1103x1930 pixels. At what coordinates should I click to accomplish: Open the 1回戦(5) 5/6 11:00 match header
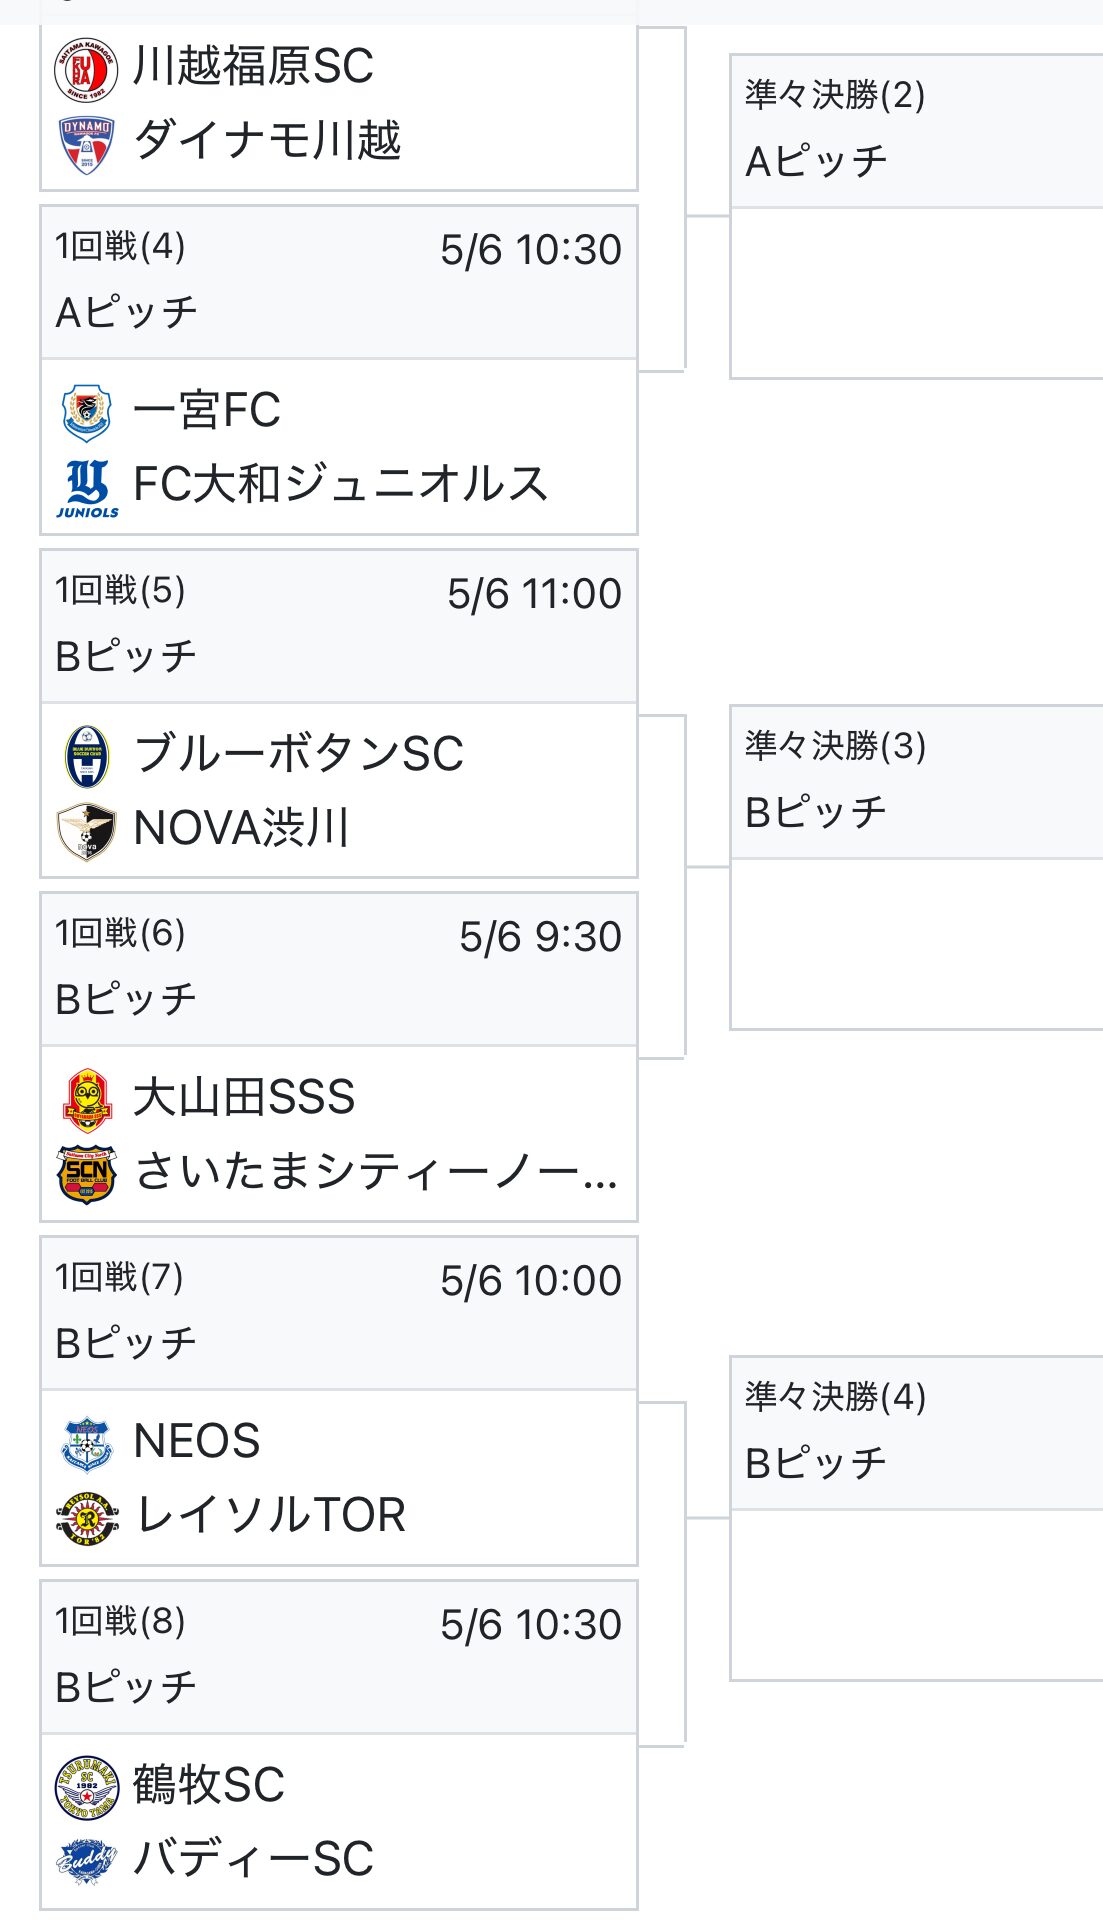[x=339, y=626]
